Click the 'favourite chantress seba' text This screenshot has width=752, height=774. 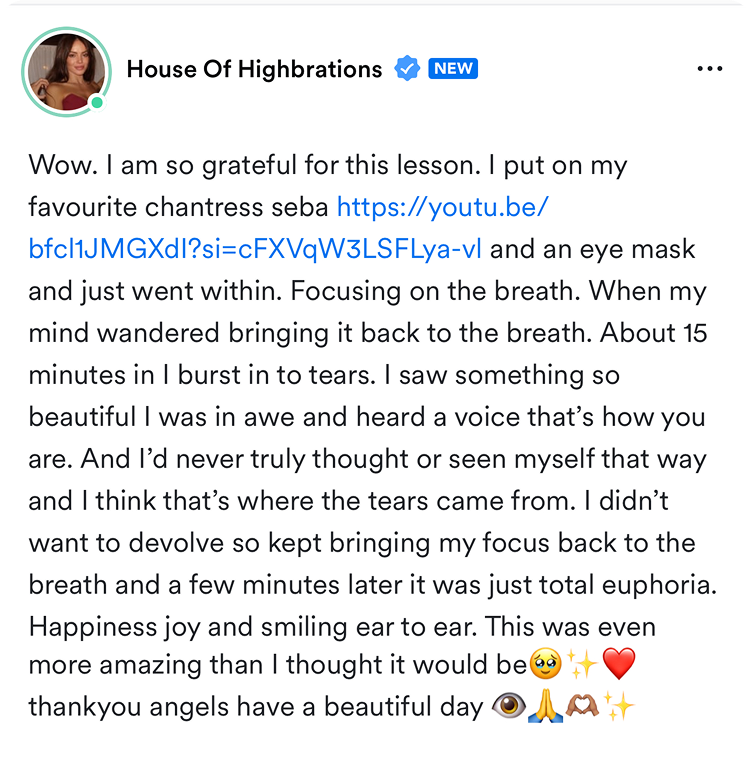click(178, 207)
